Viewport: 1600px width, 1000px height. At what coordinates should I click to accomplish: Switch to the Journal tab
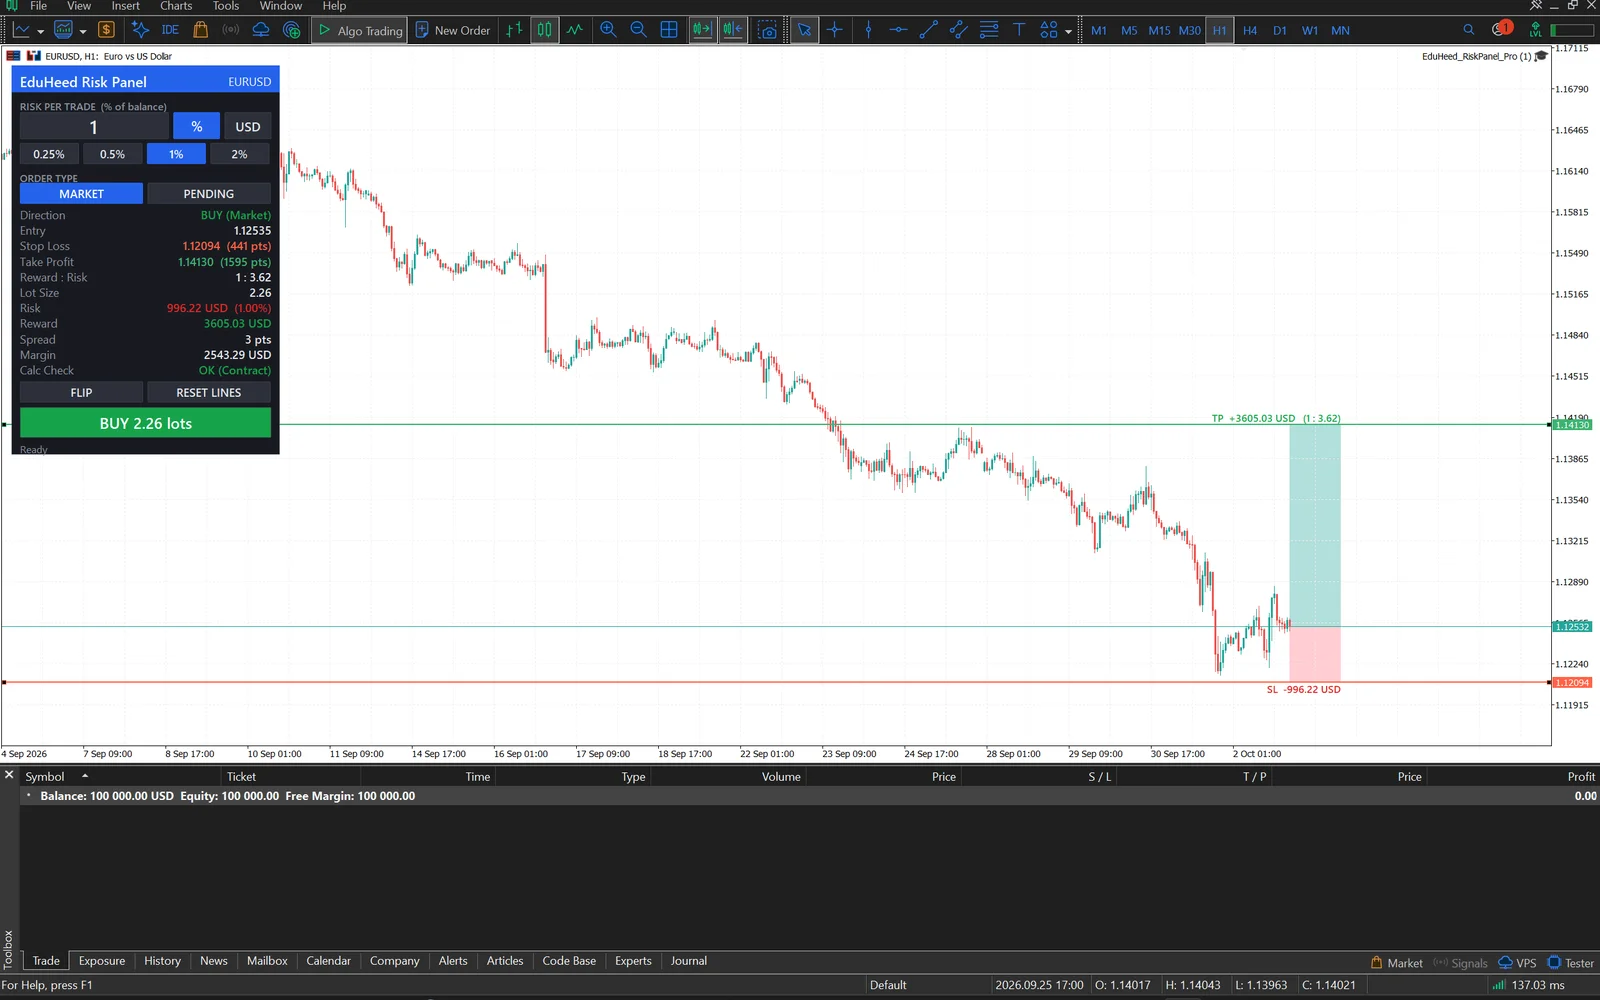tap(688, 961)
